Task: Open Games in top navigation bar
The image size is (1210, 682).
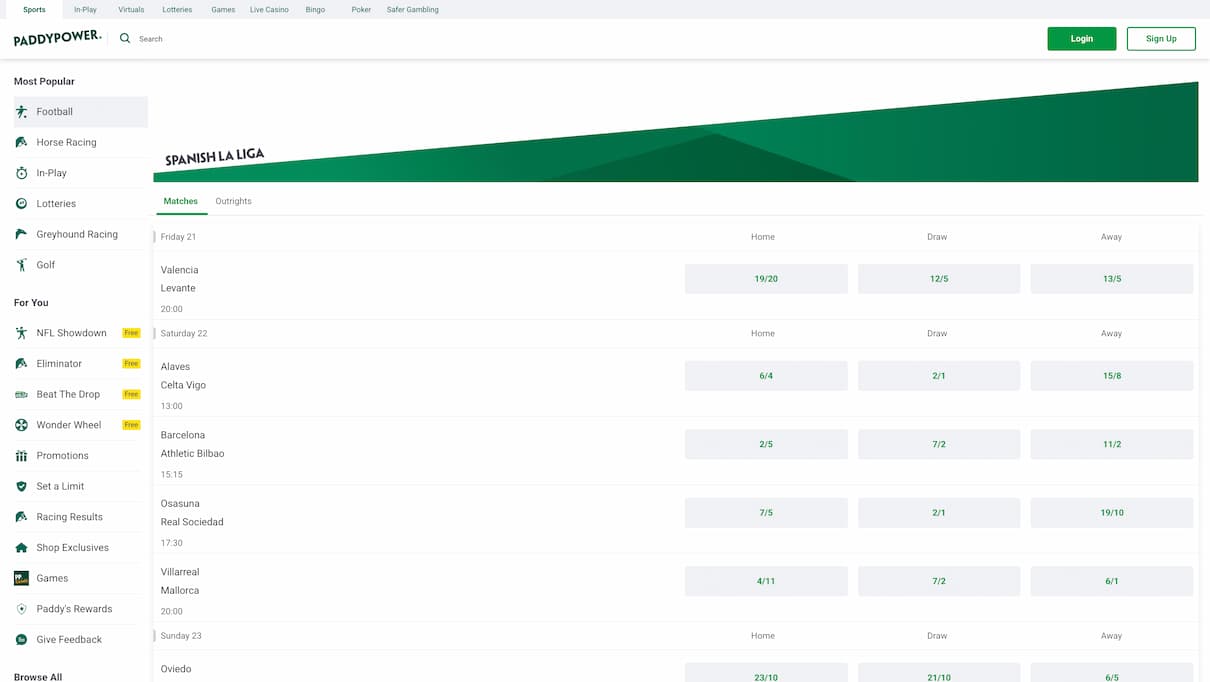Action: (x=223, y=9)
